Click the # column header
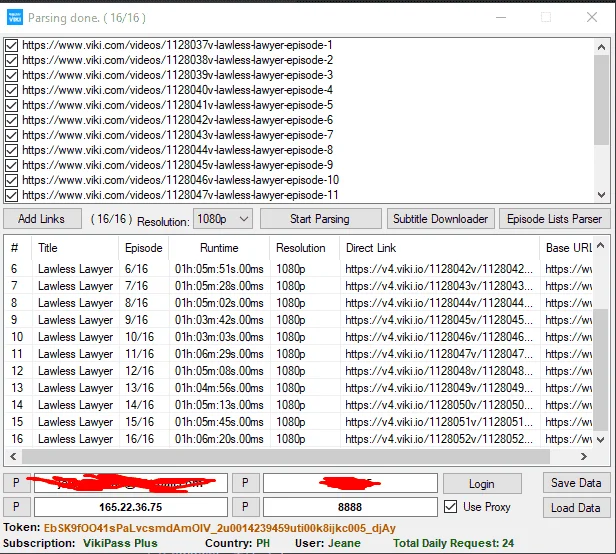 pyautogui.click(x=18, y=248)
